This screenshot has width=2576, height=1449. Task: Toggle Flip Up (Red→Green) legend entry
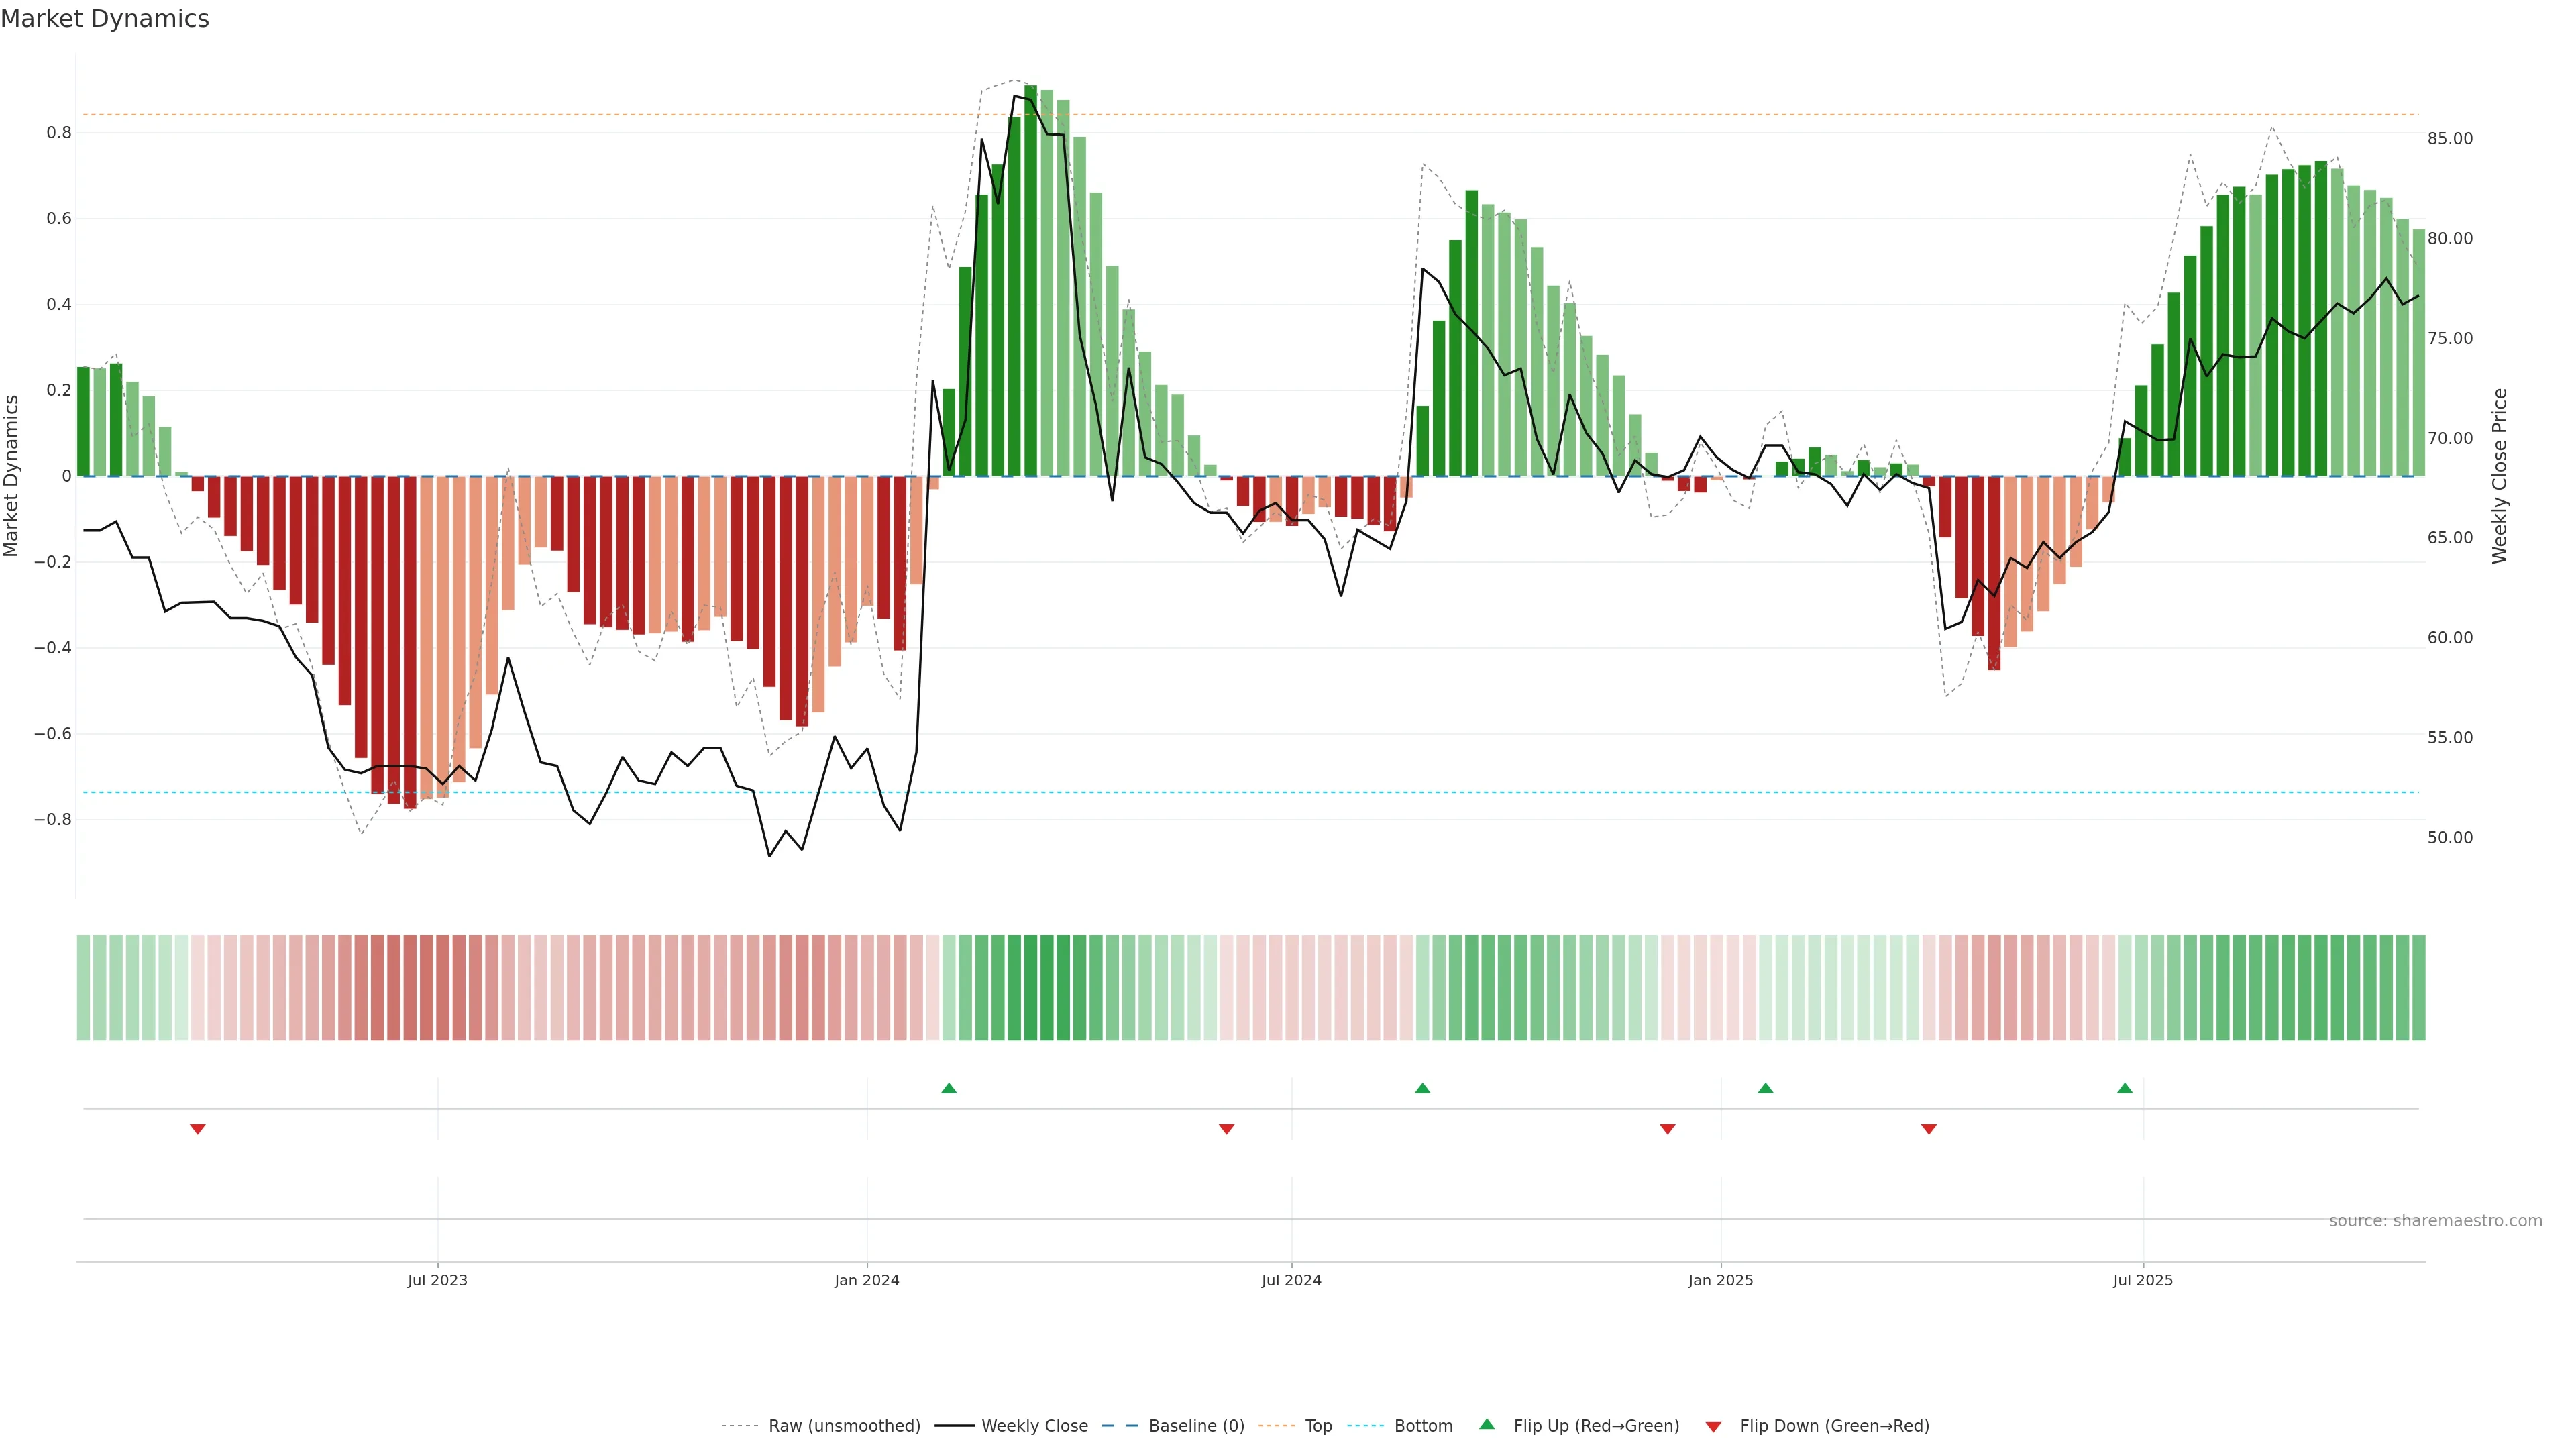tap(1596, 1426)
